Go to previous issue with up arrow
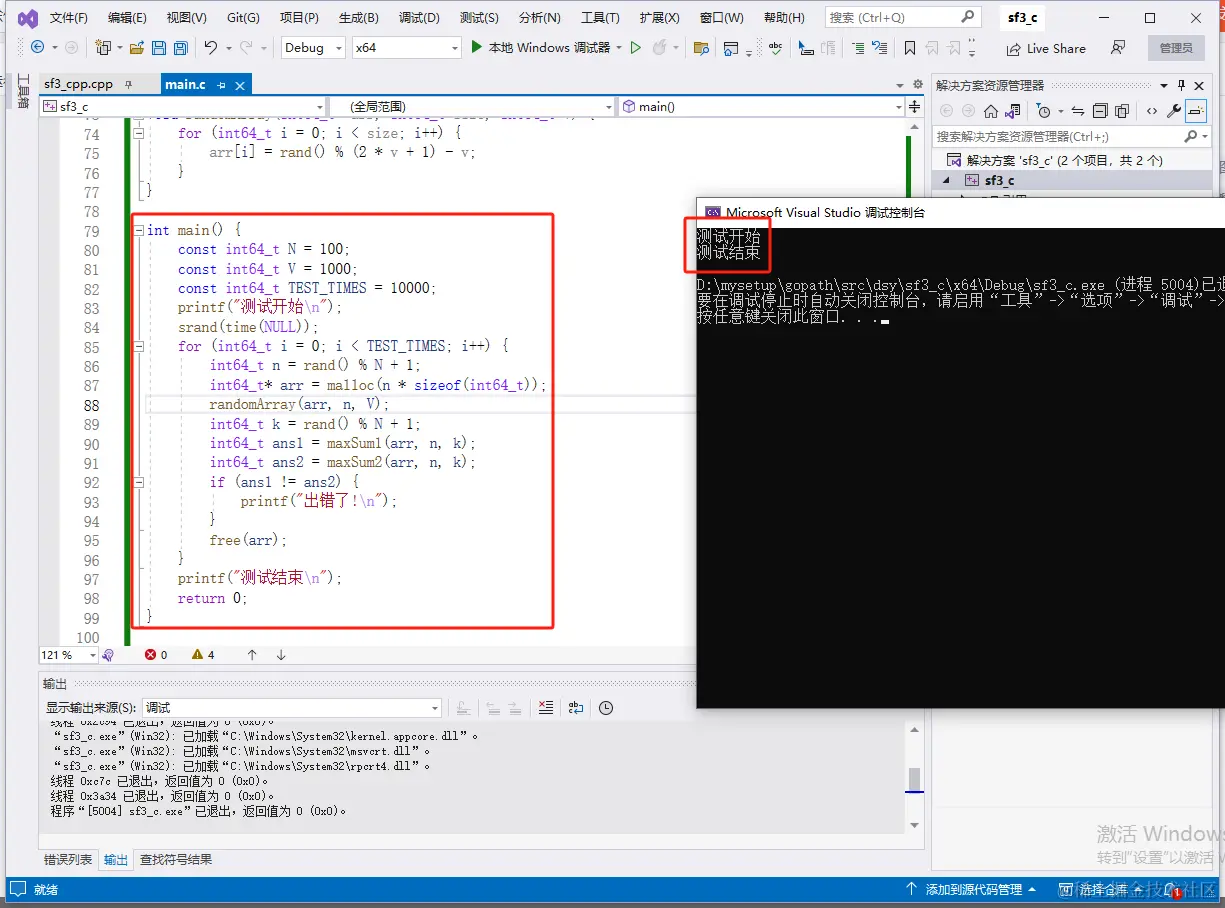 tap(252, 655)
